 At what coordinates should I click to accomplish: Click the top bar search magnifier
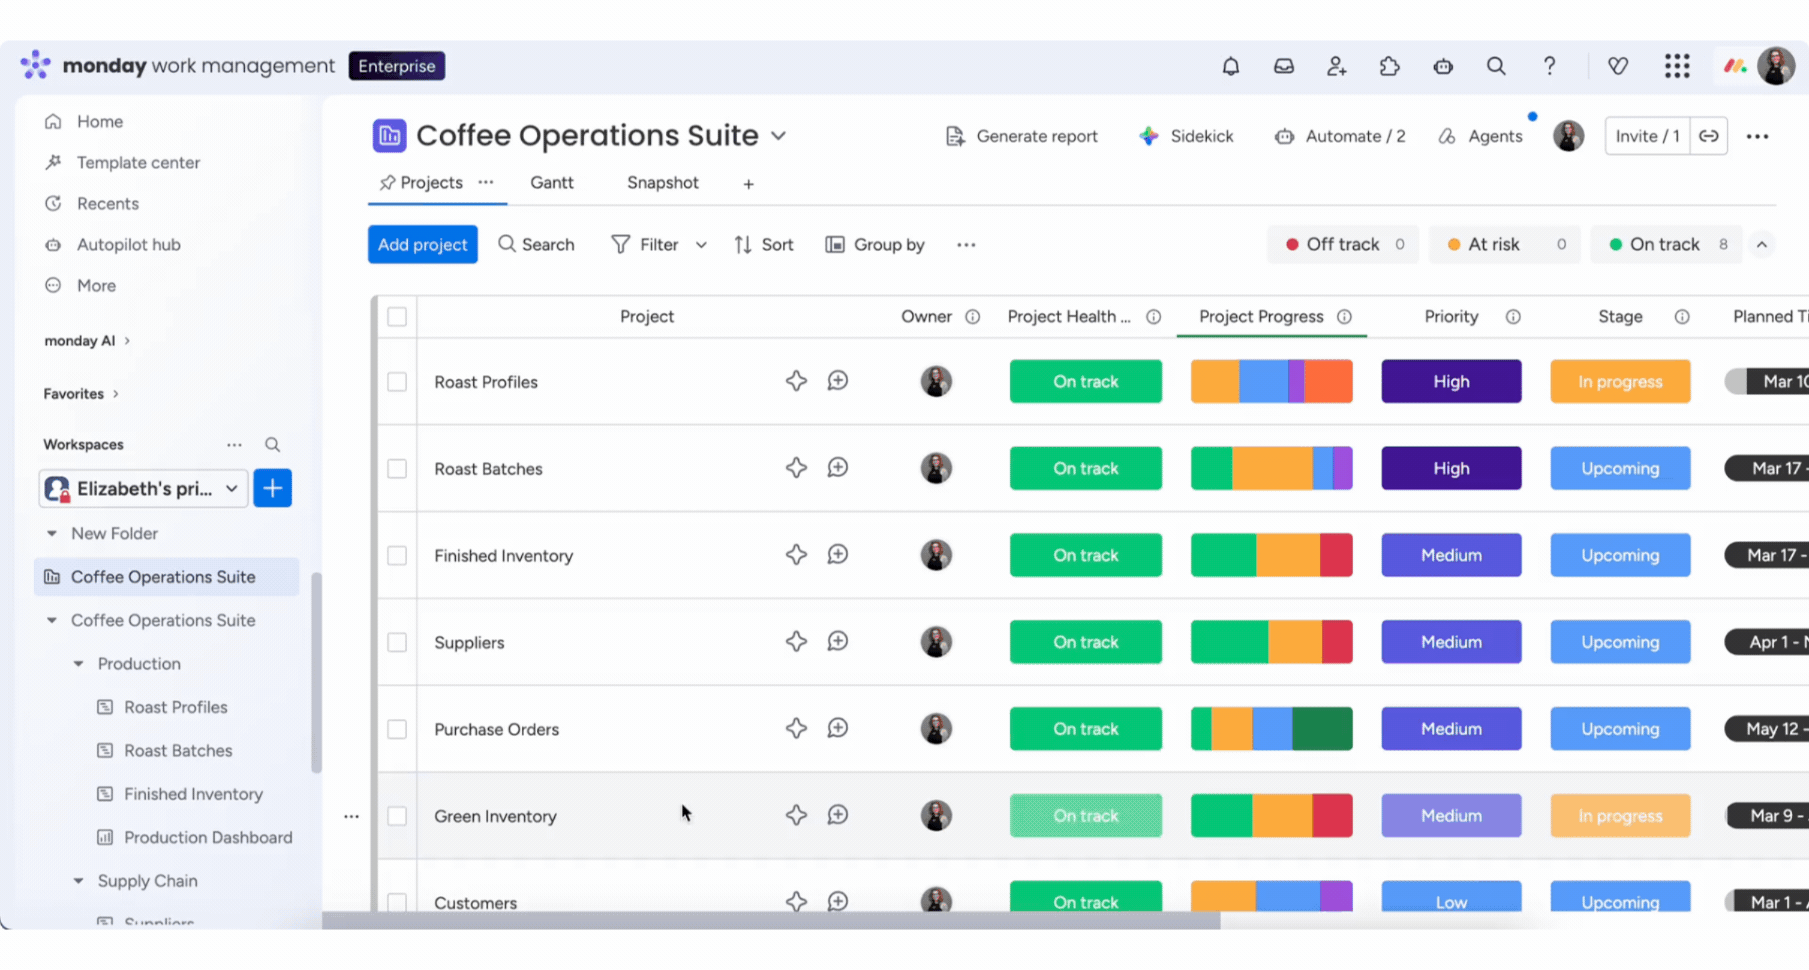[x=1495, y=66]
